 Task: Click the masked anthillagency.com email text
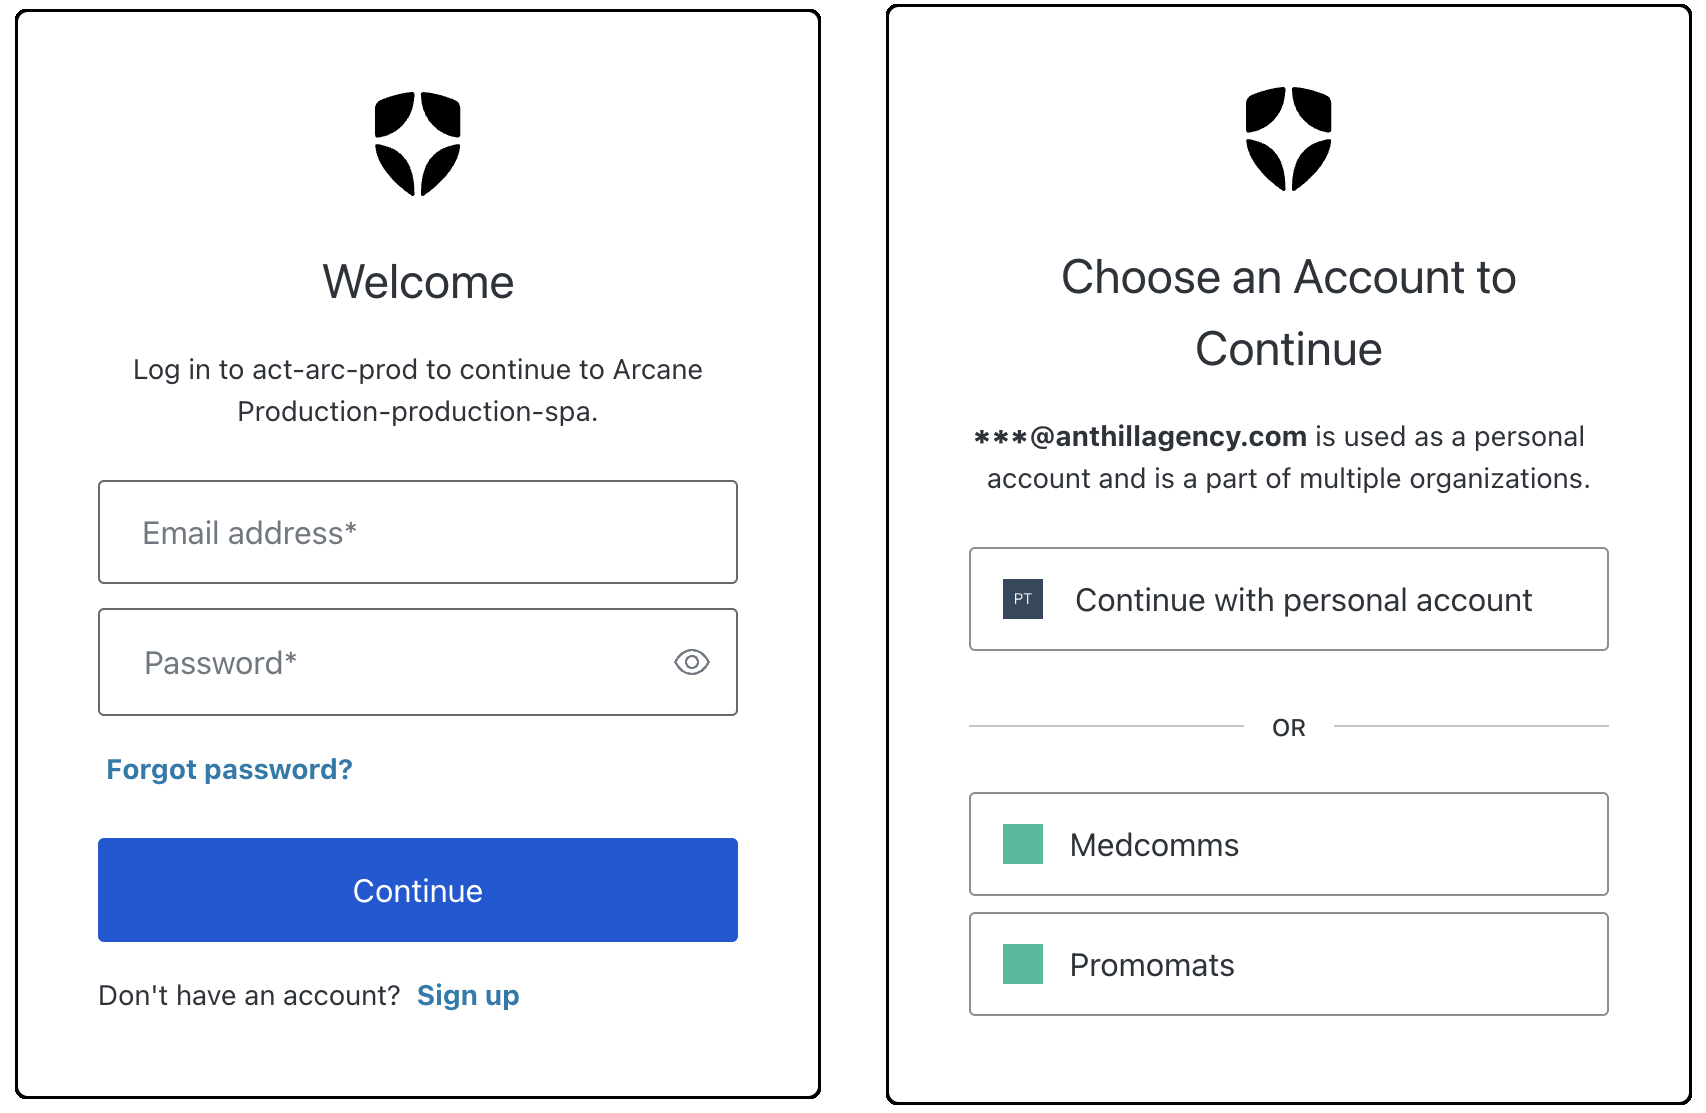click(x=1140, y=436)
